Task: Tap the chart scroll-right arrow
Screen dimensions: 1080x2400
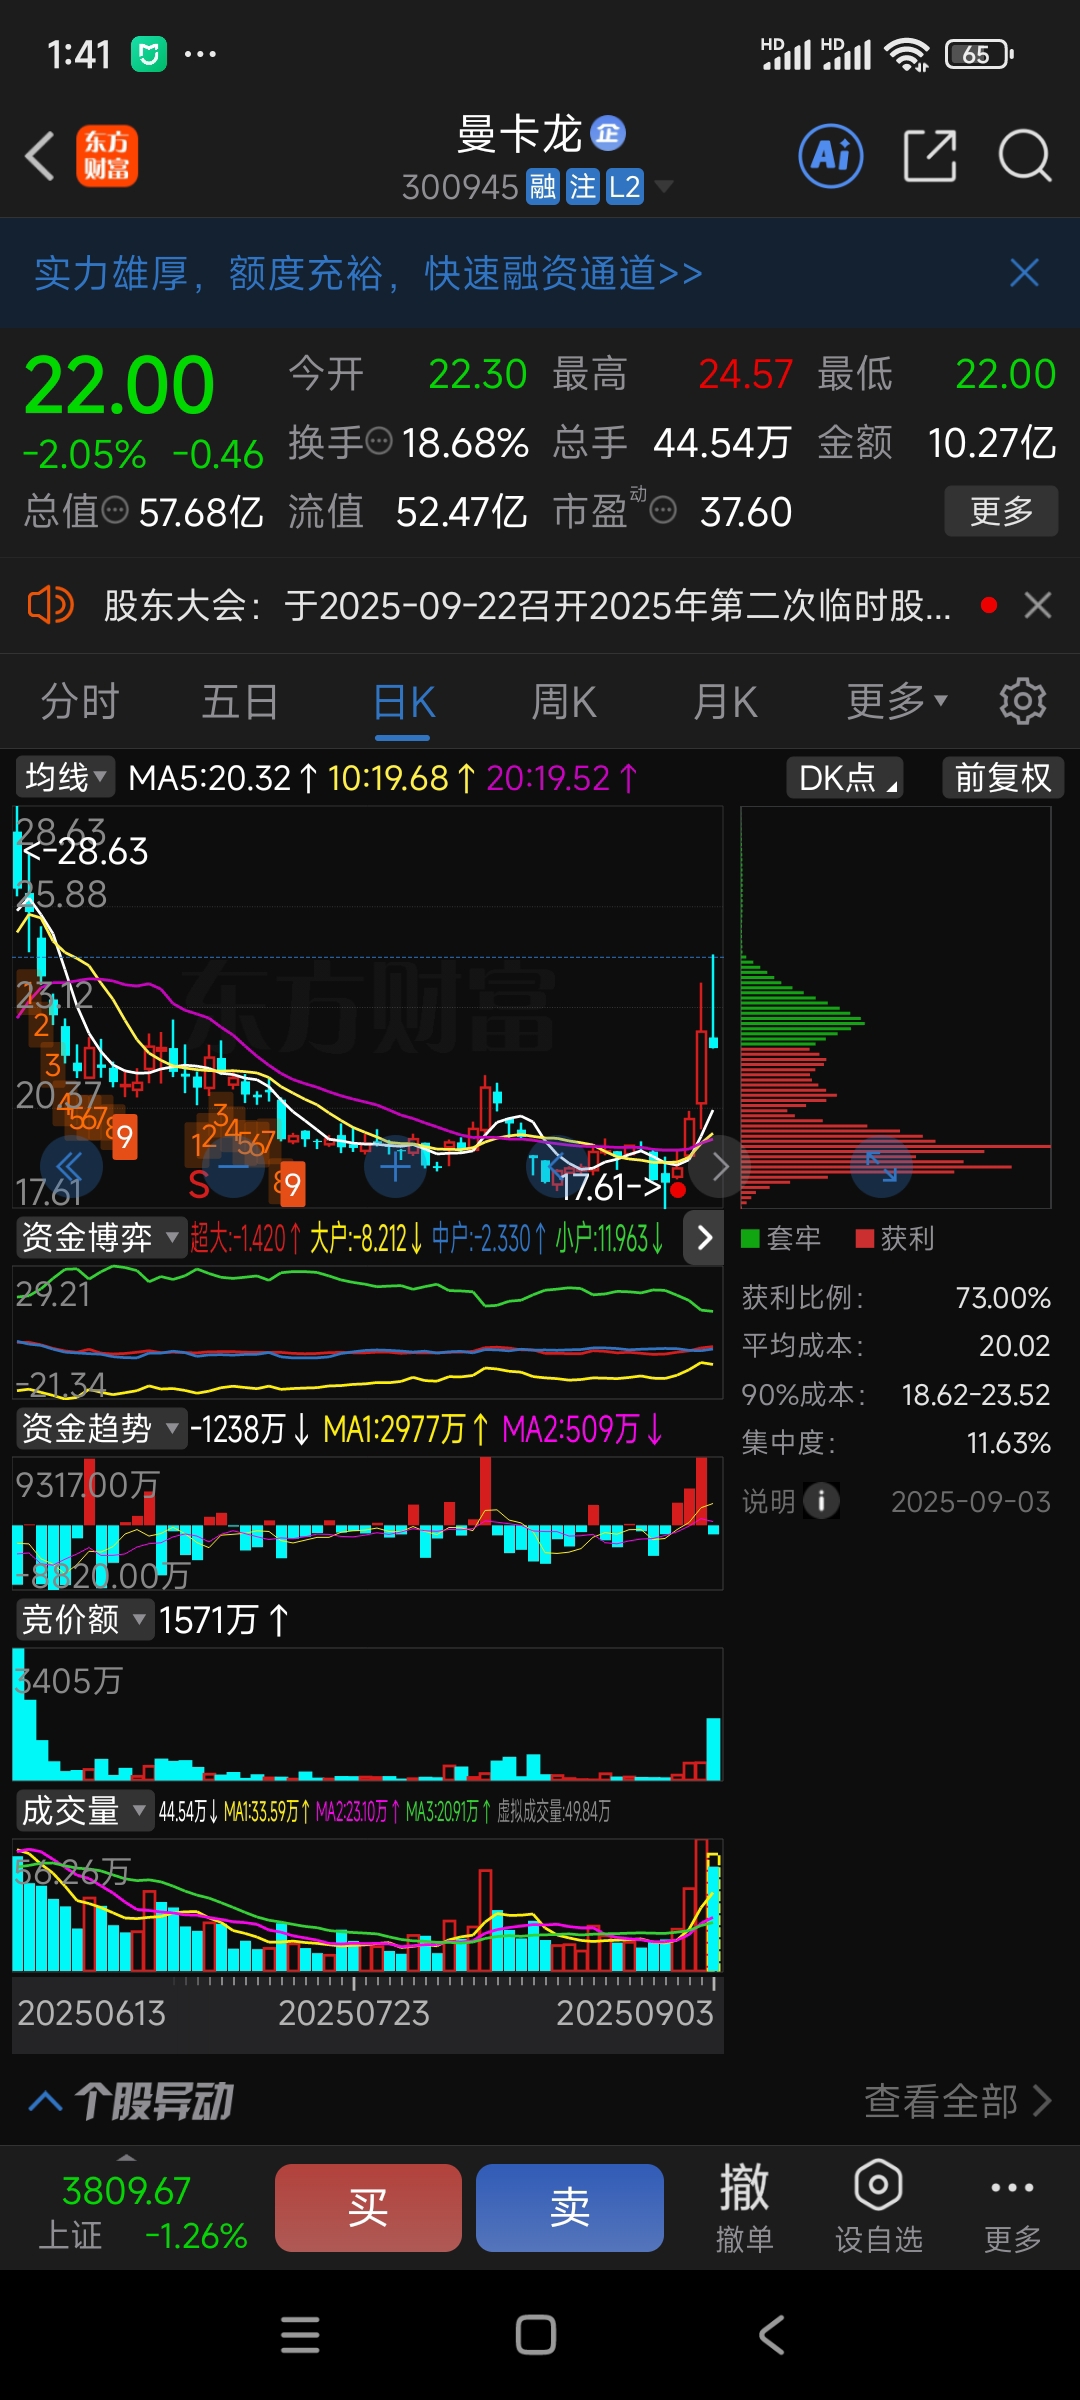Action: (719, 1166)
